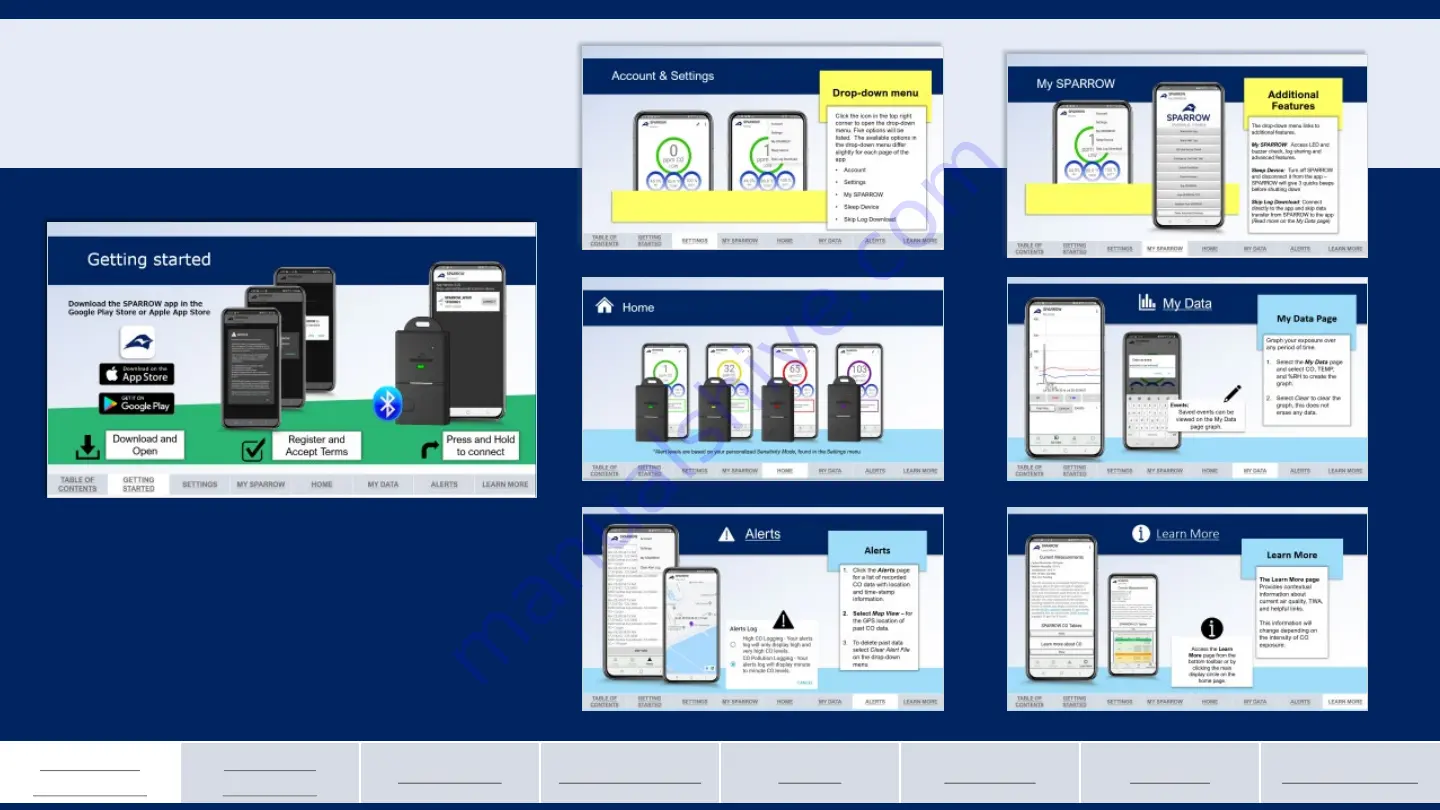Click the large black info circle icon
The height and width of the screenshot is (810, 1440).
(1211, 628)
